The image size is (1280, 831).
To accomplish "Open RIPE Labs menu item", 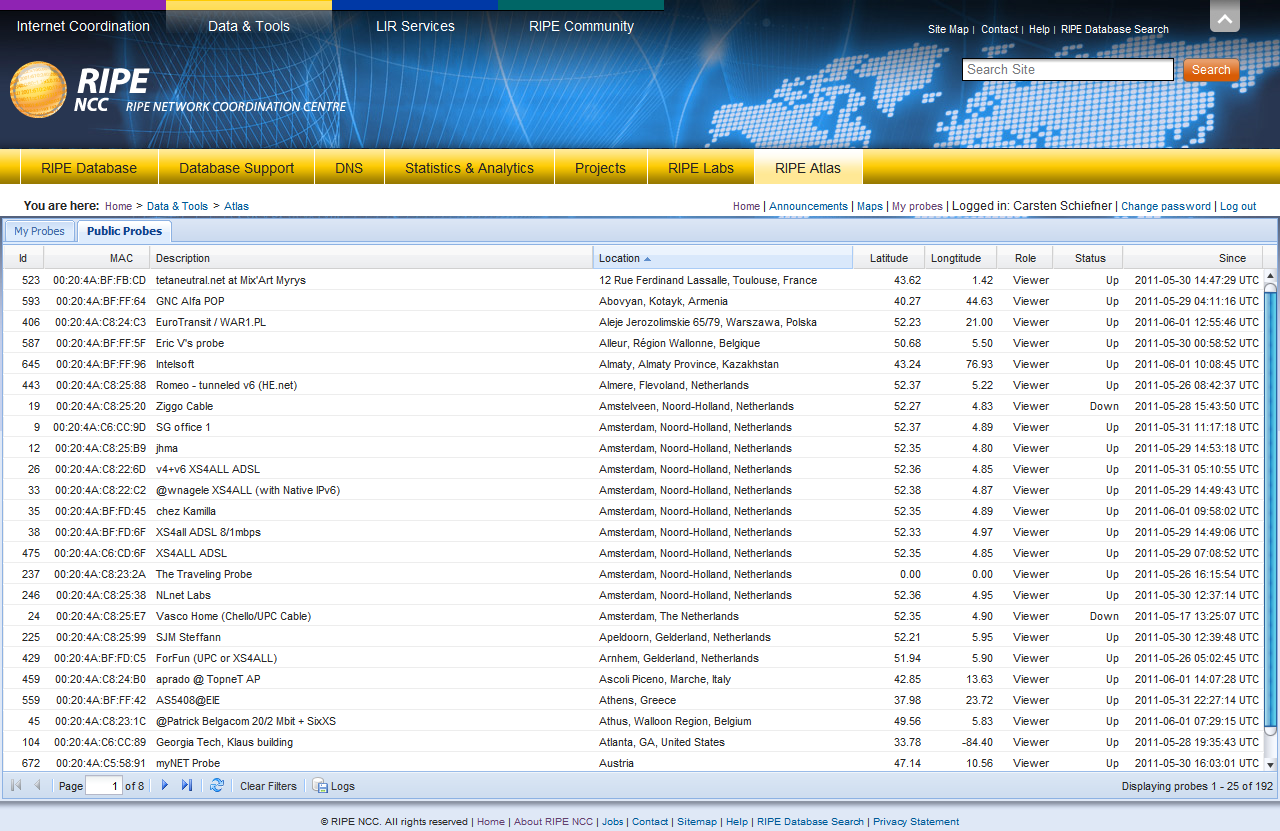I will 701,168.
